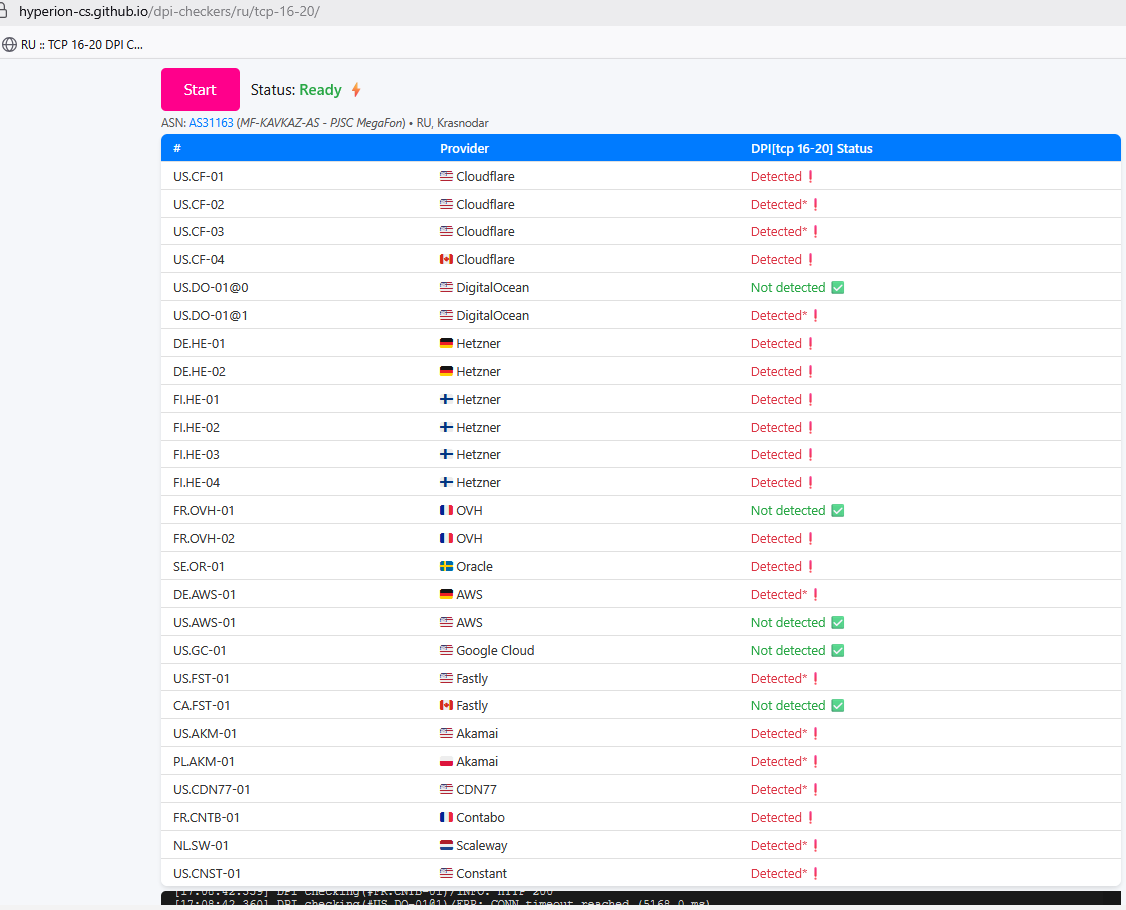Image resolution: width=1126 pixels, height=910 pixels.
Task: Click the Polish flag in PL.AKM-01 row
Action: 446,761
